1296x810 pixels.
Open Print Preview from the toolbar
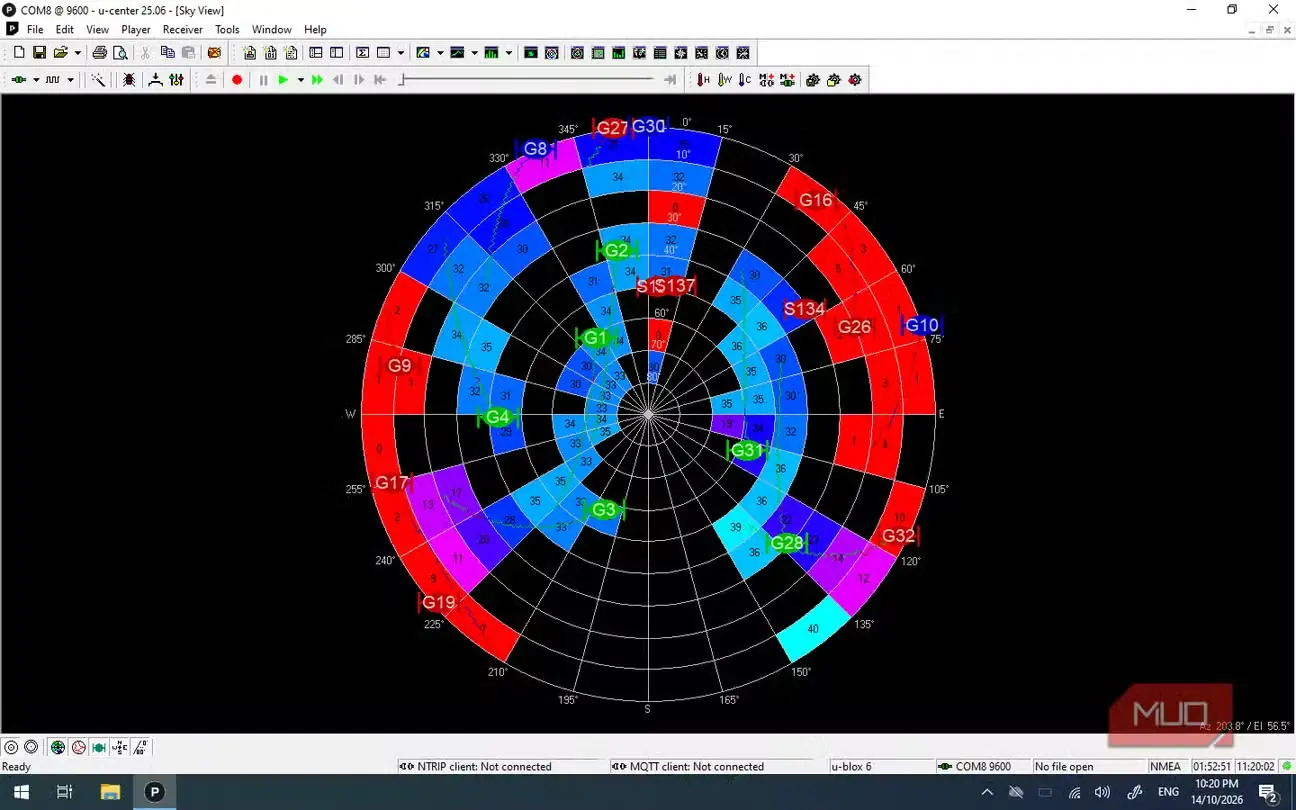[120, 53]
